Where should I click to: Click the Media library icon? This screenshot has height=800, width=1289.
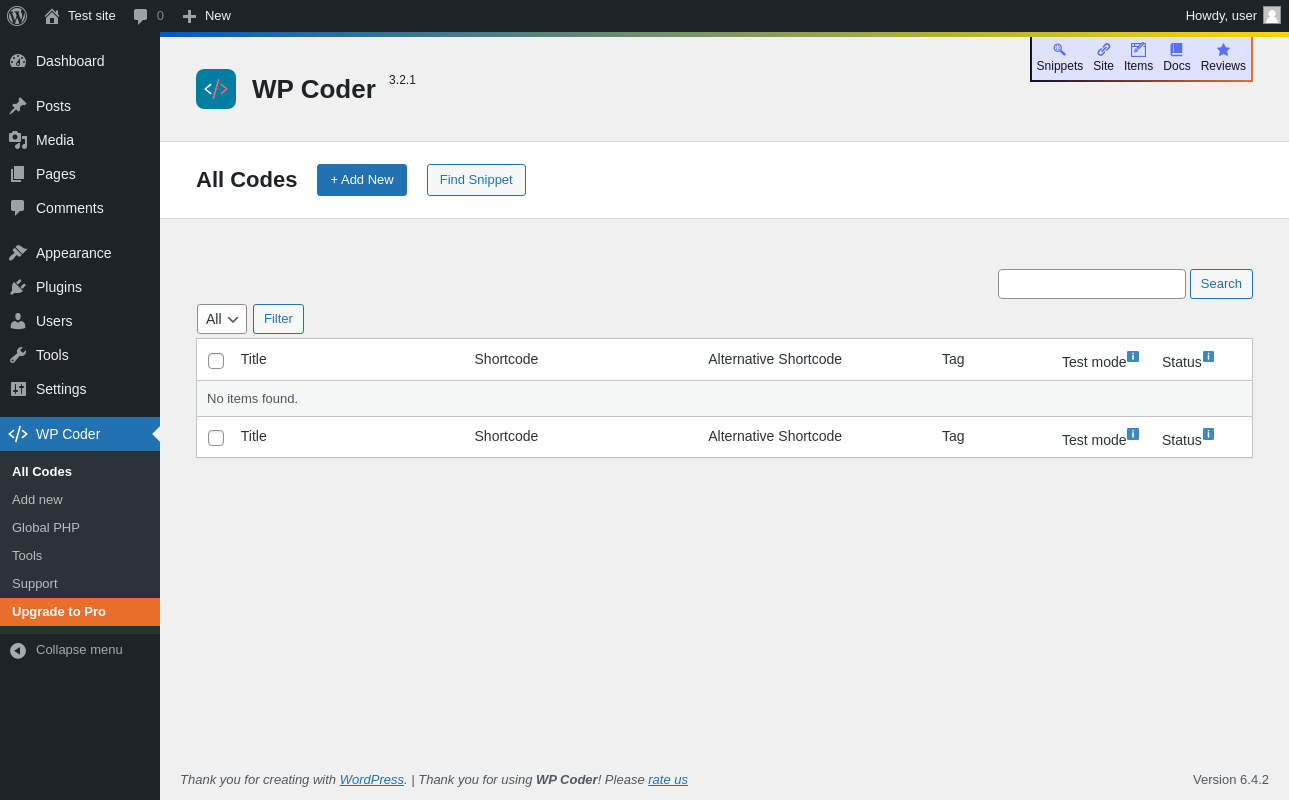point(18,140)
